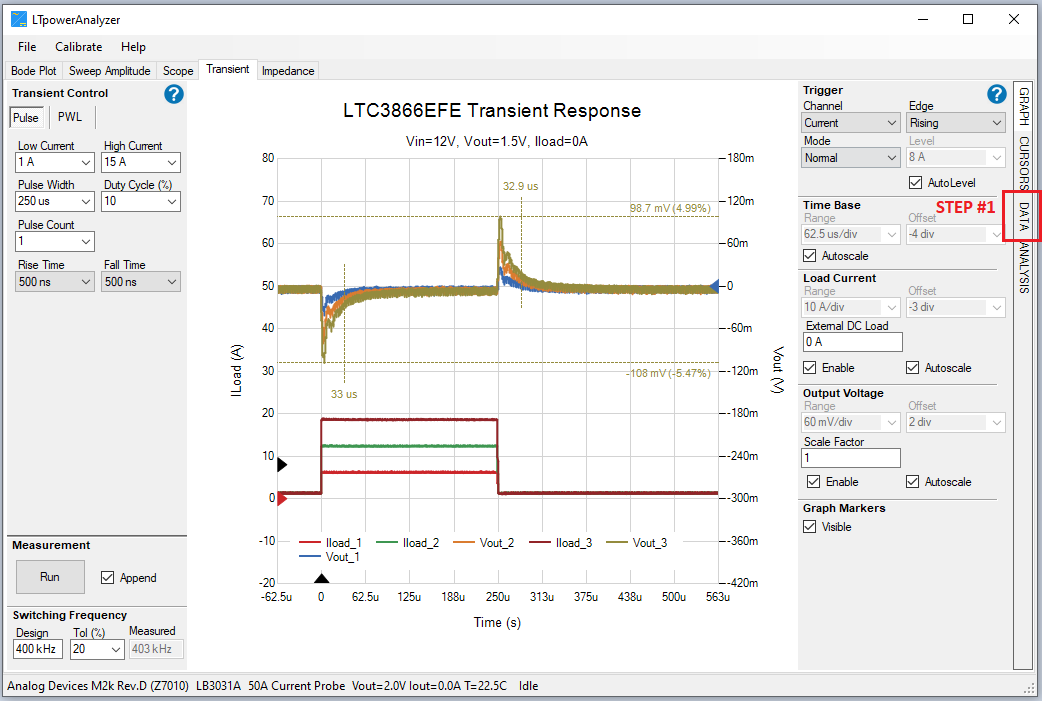Open the Calibrate menu
Screen dimensions: 1048x704
(78, 46)
